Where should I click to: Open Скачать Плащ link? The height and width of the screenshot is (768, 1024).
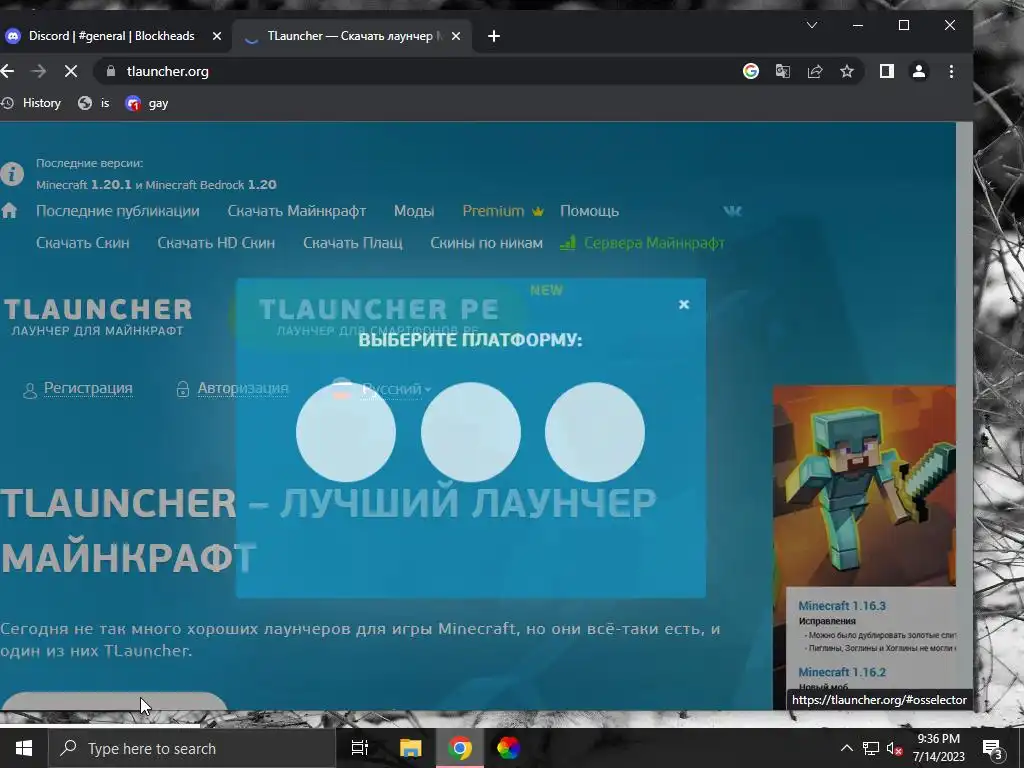353,243
